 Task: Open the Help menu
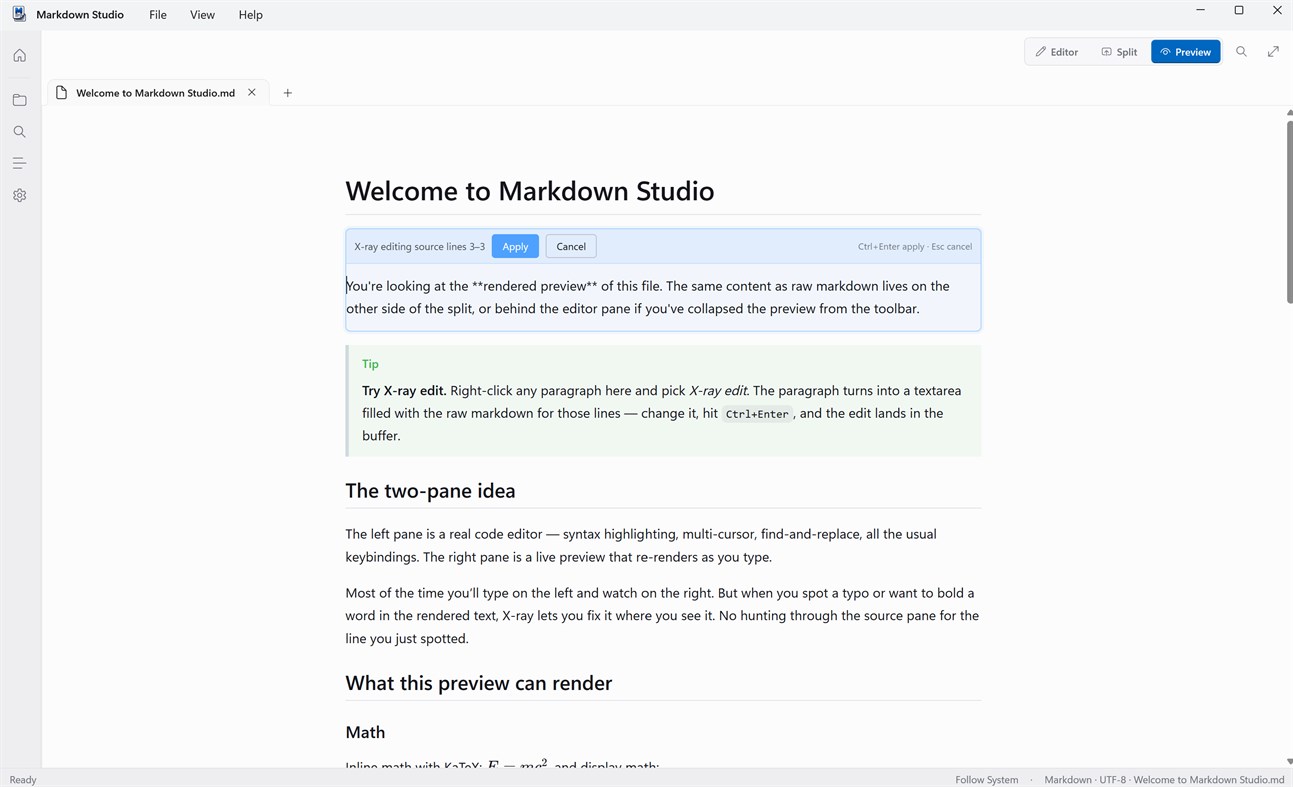coord(251,15)
